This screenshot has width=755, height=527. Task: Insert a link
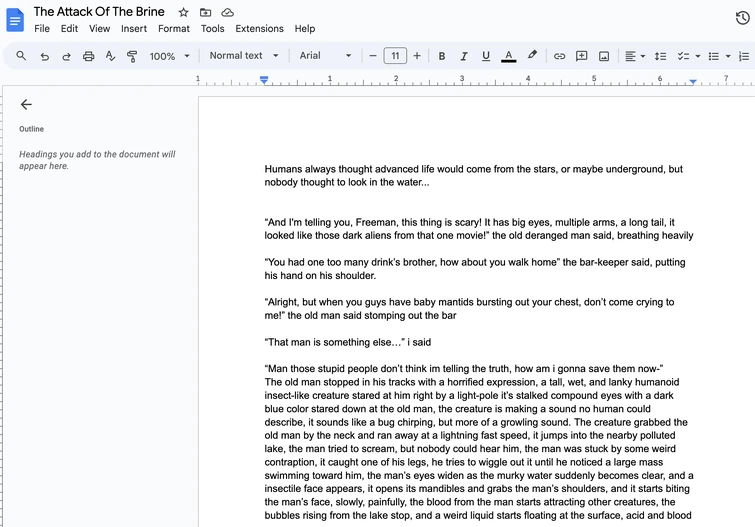[559, 56]
